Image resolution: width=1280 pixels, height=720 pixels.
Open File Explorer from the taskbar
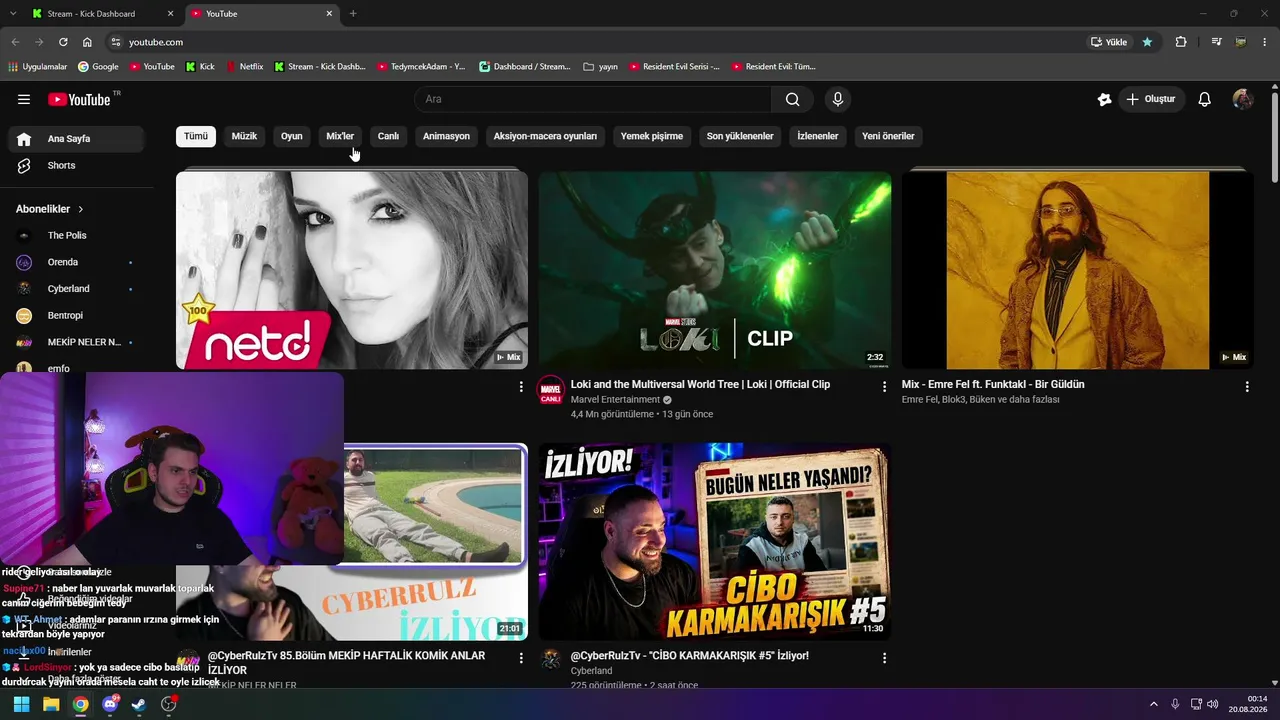(x=50, y=704)
